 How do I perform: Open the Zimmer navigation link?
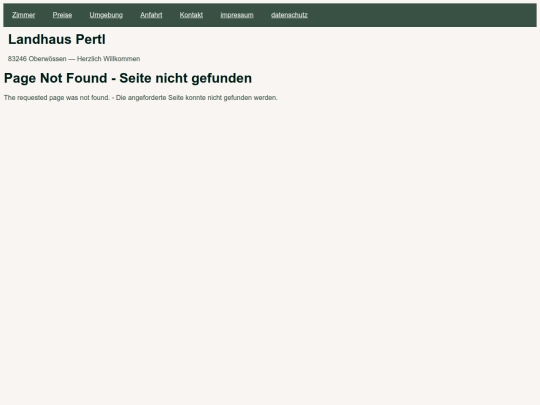(x=23, y=15)
